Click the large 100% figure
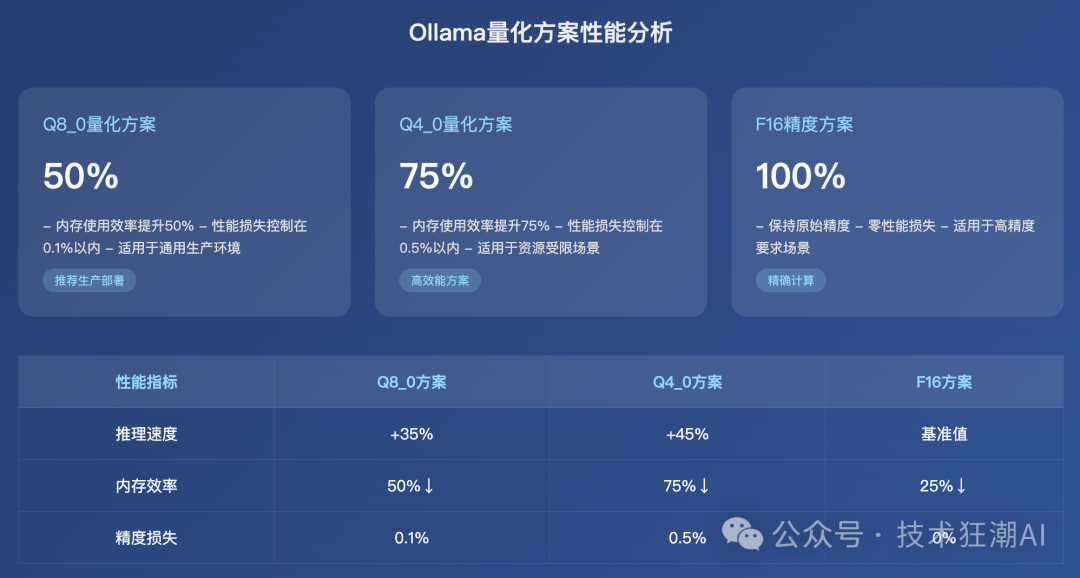 (x=800, y=177)
